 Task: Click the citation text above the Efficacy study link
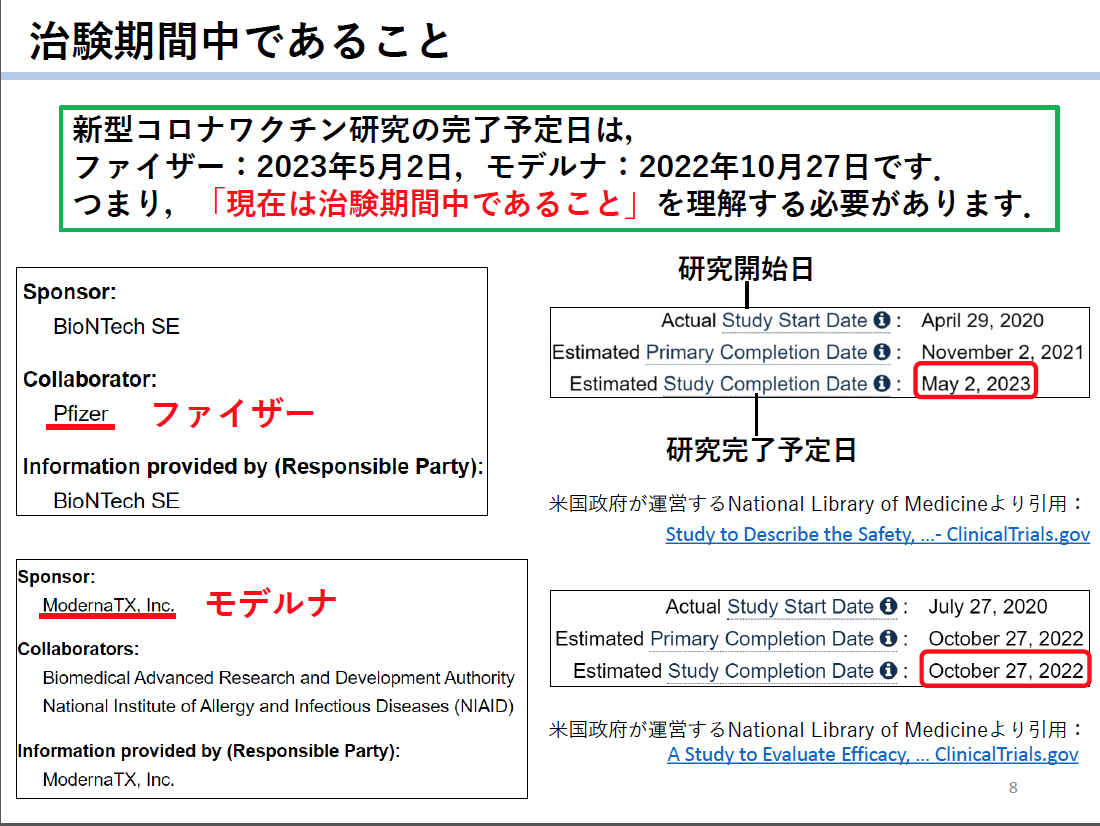click(x=816, y=730)
